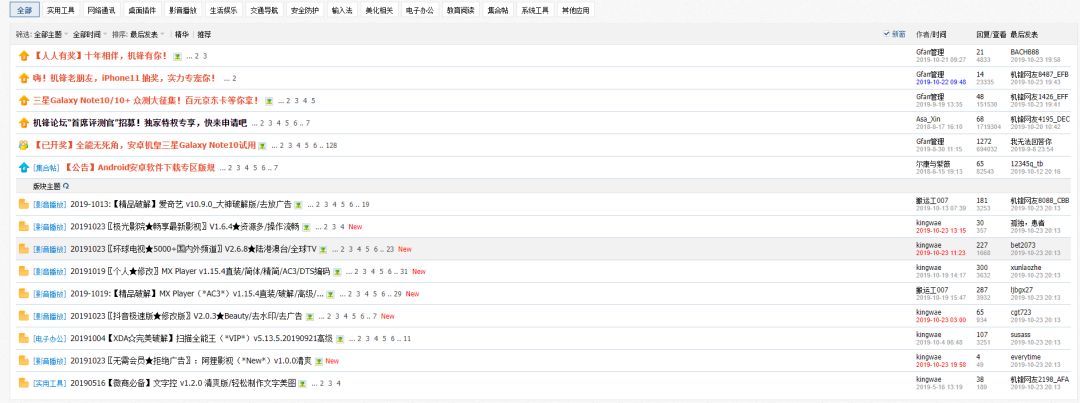Open the iPhone11 抽奖 thread

pos(125,79)
